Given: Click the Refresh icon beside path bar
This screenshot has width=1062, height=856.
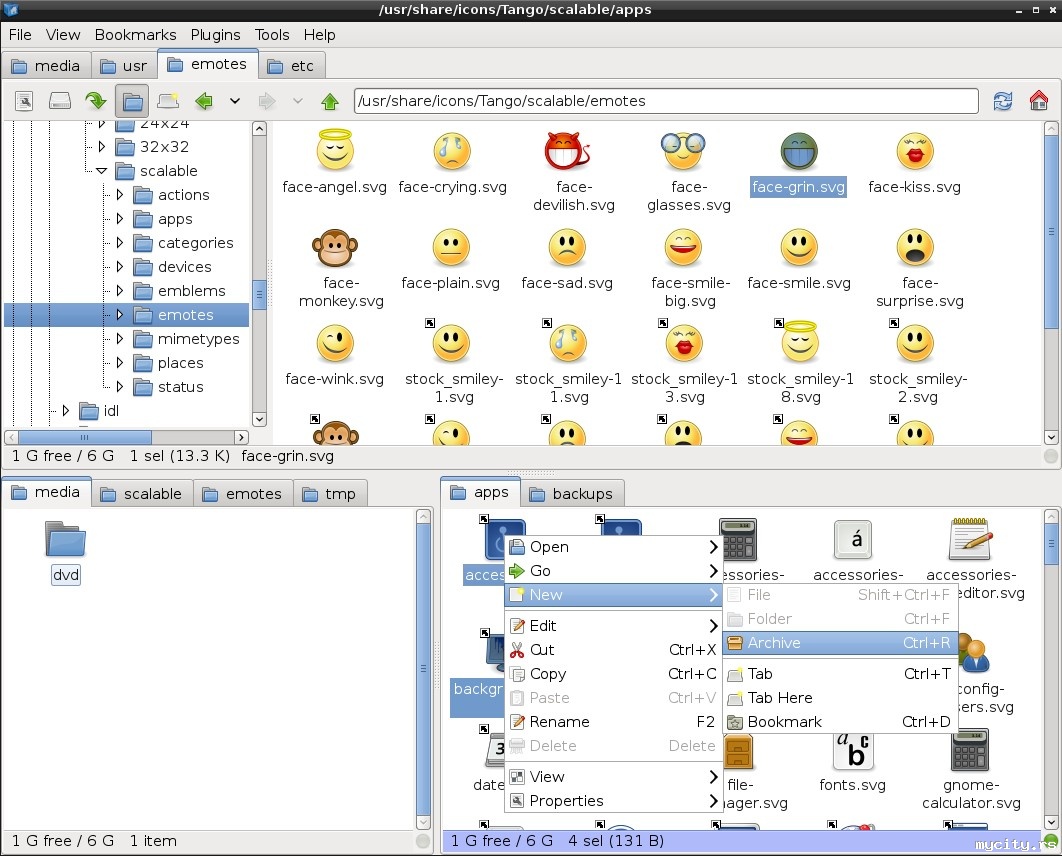Looking at the screenshot, I should [x=1002, y=101].
